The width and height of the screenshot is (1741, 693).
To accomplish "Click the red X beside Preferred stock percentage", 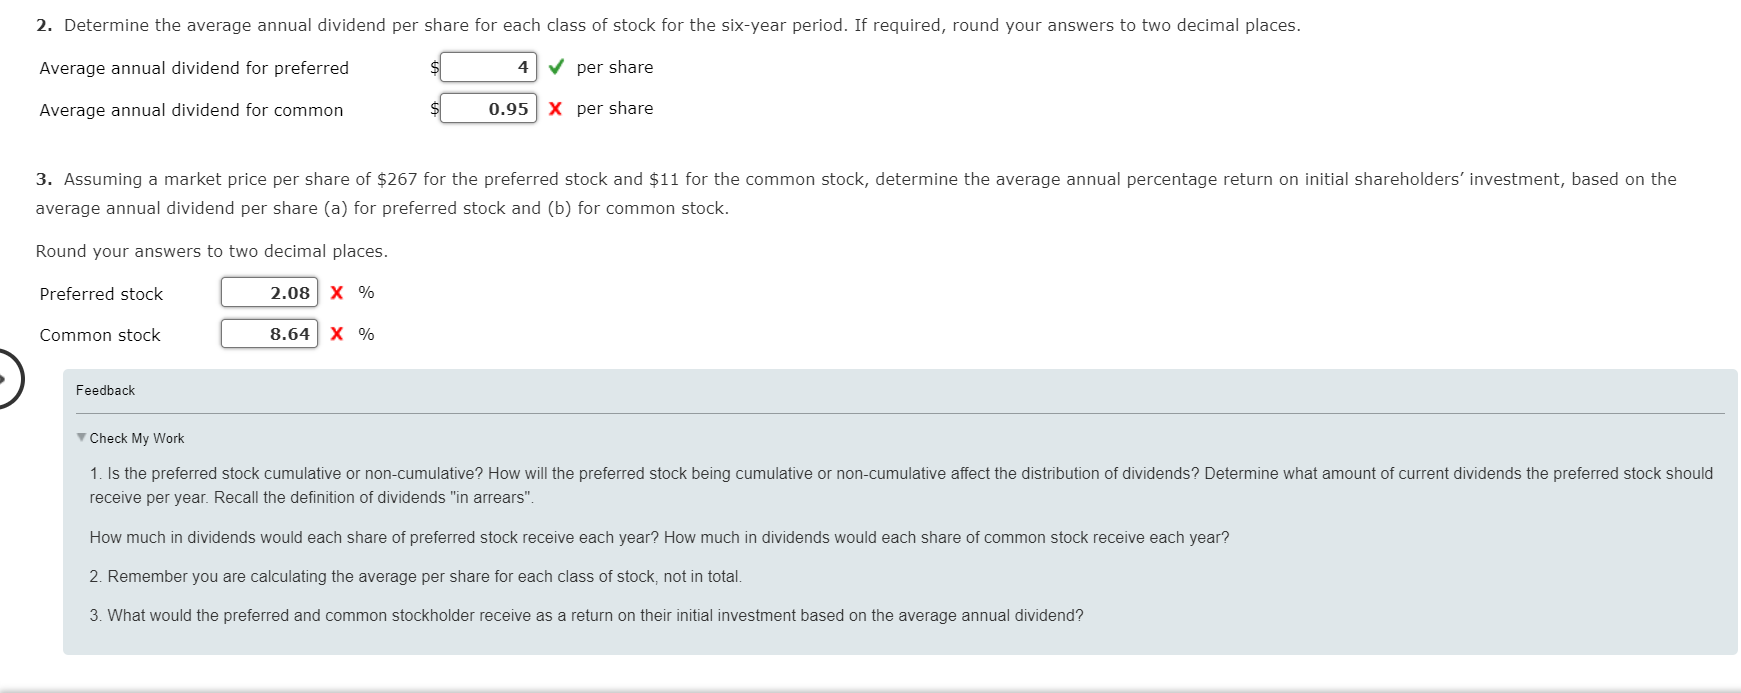I will 336,292.
